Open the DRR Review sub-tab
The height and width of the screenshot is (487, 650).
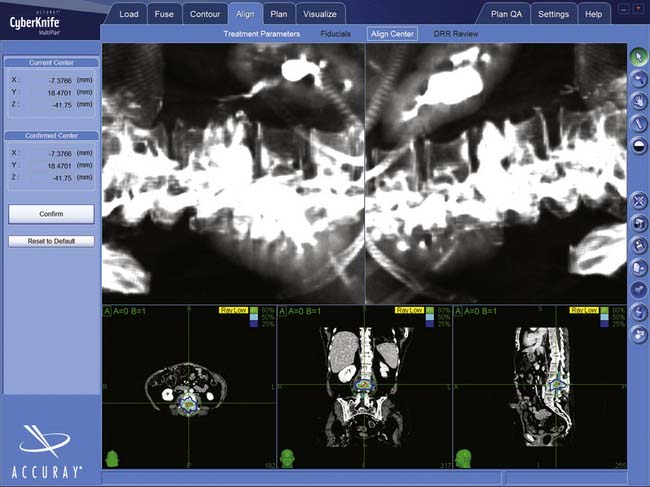coord(456,34)
